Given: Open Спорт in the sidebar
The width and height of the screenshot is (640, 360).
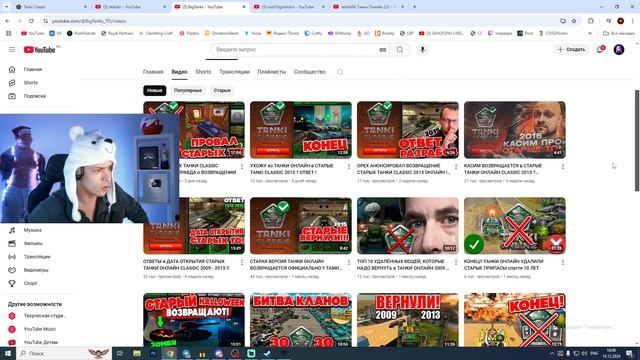Looking at the screenshot, I should (x=29, y=283).
